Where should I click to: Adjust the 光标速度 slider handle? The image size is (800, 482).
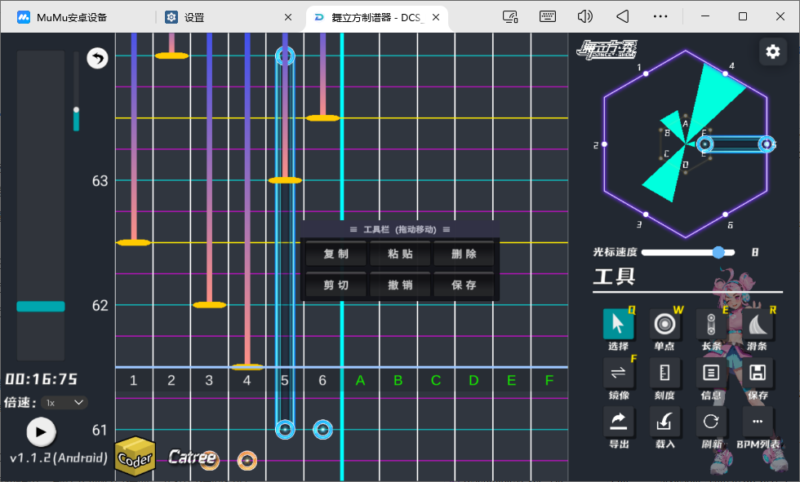718,252
